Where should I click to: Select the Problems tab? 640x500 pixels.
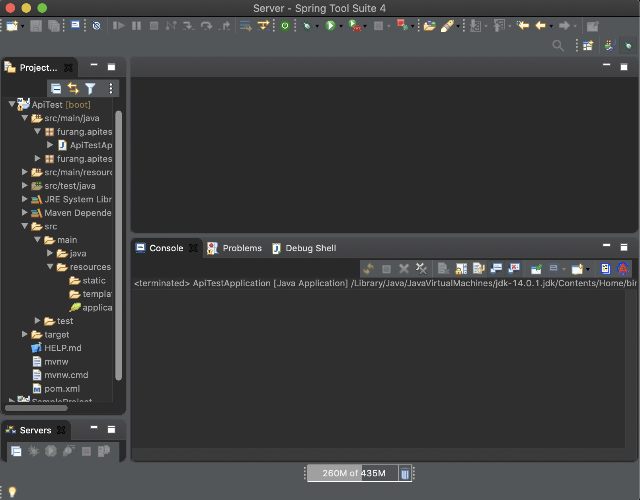pos(234,248)
